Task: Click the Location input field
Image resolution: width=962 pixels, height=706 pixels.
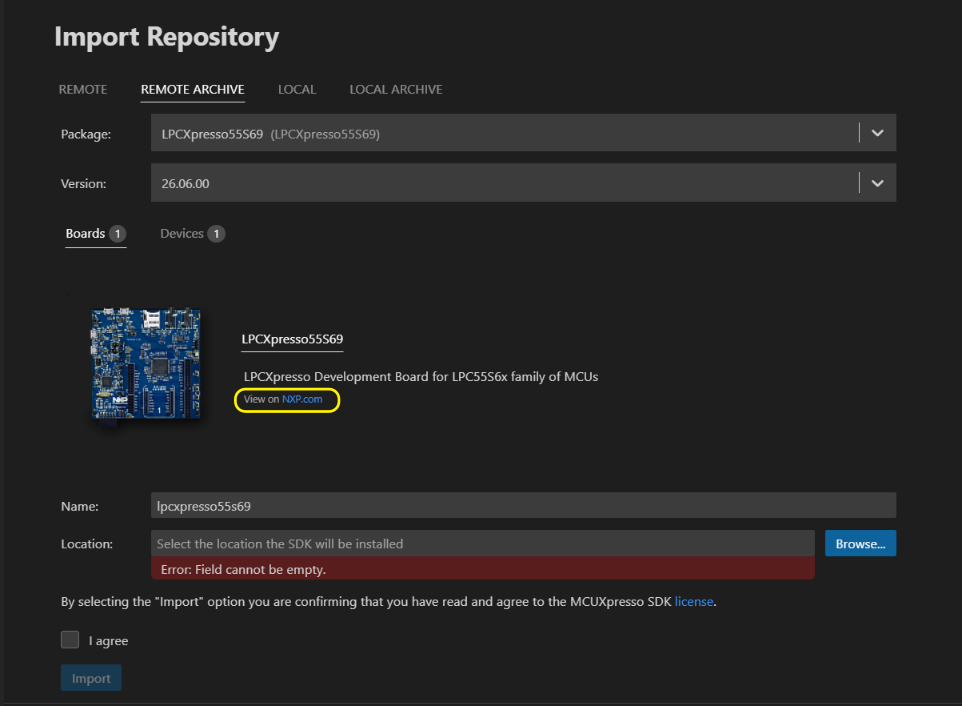Action: pyautogui.click(x=483, y=543)
